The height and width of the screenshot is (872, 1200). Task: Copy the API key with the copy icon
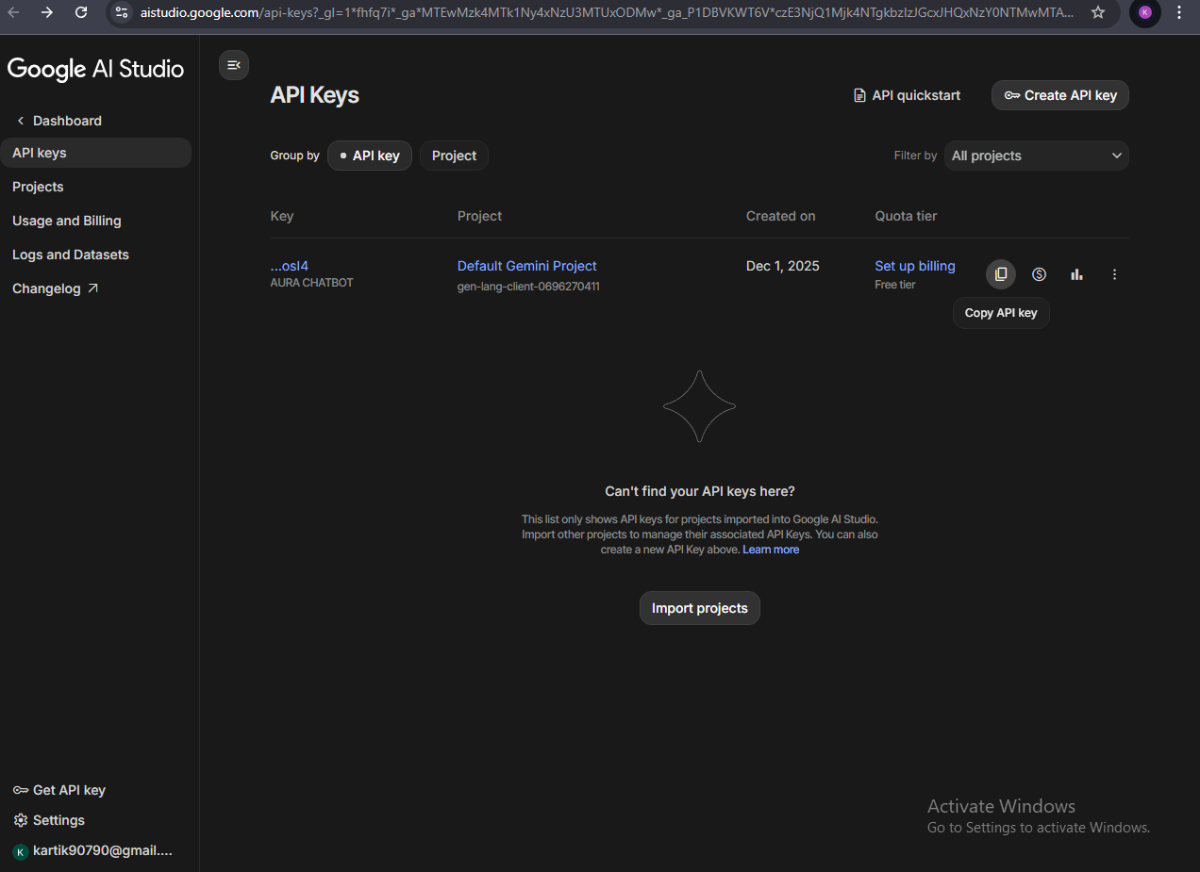coord(1000,274)
